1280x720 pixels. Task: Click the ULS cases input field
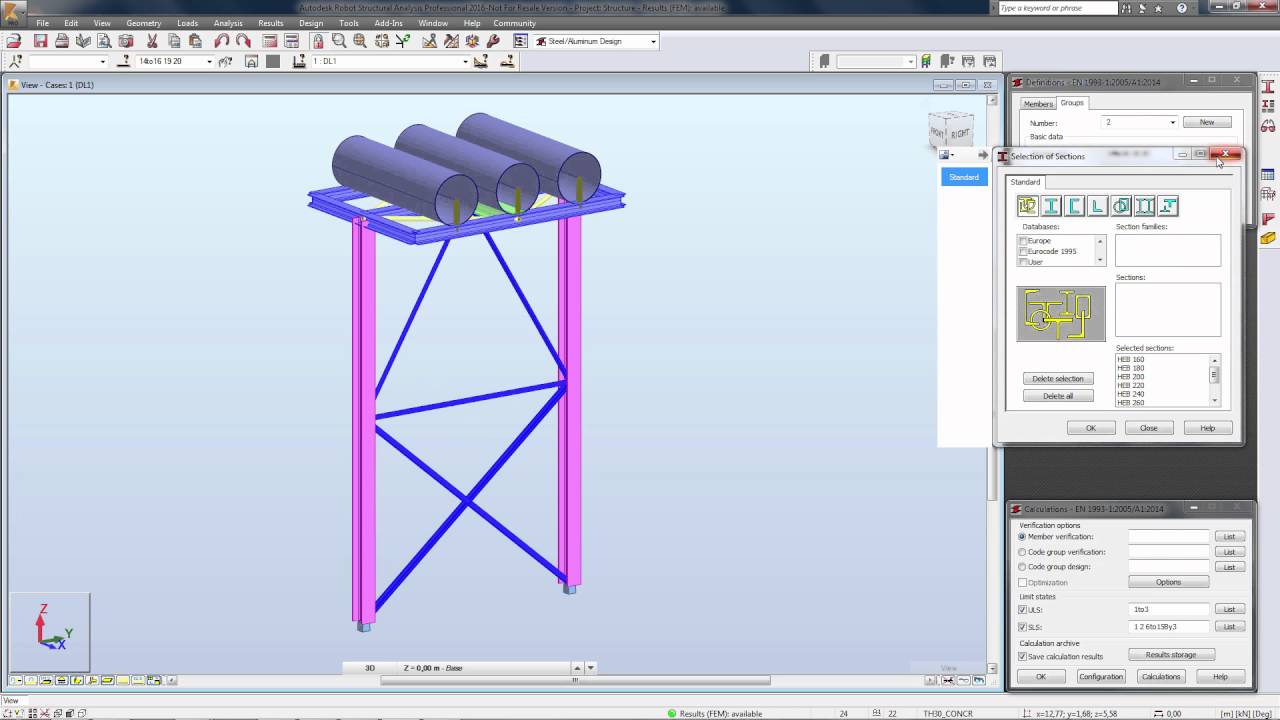(1169, 609)
